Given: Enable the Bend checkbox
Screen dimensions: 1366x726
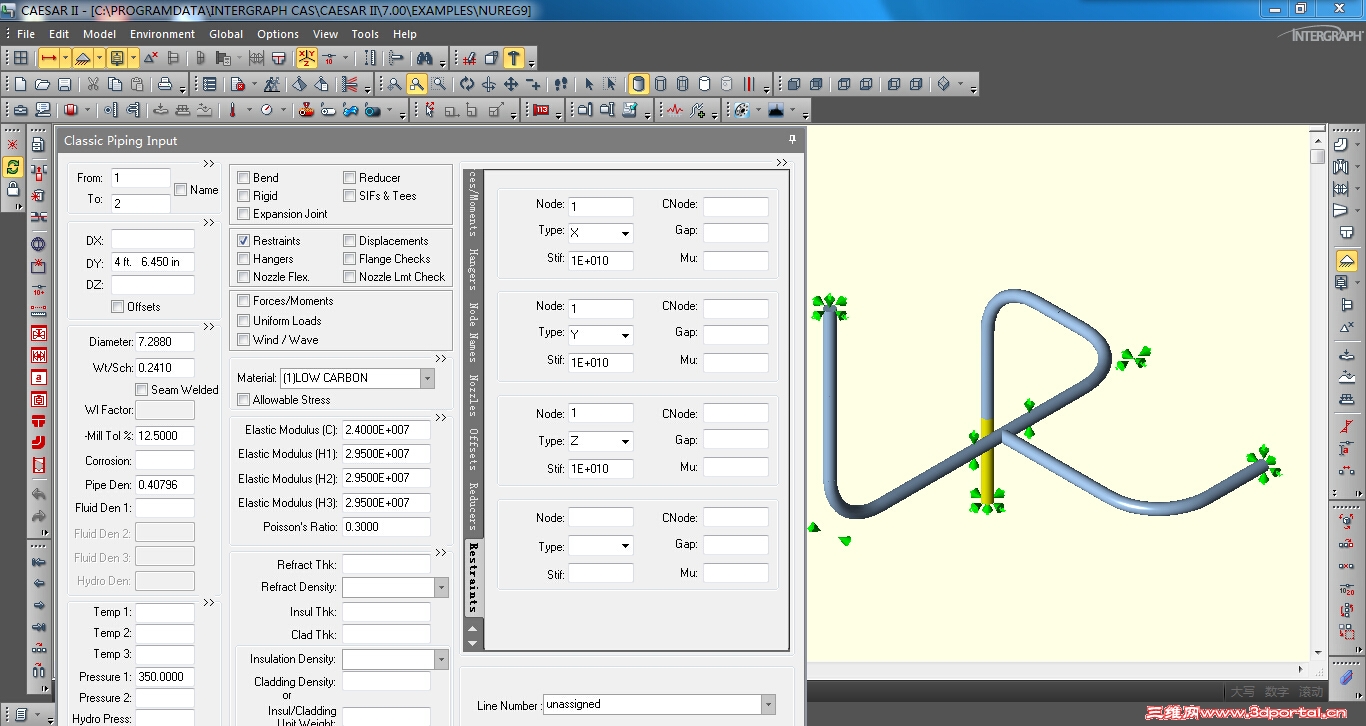Looking at the screenshot, I should click(244, 178).
